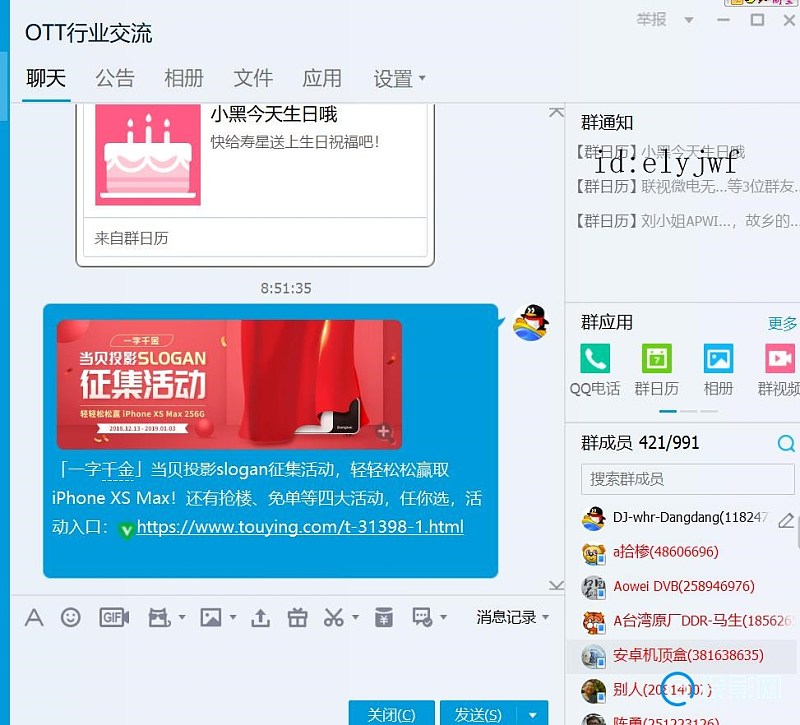Open the dropdown arrow next to 举报
The height and width of the screenshot is (725, 800).
coord(689,20)
